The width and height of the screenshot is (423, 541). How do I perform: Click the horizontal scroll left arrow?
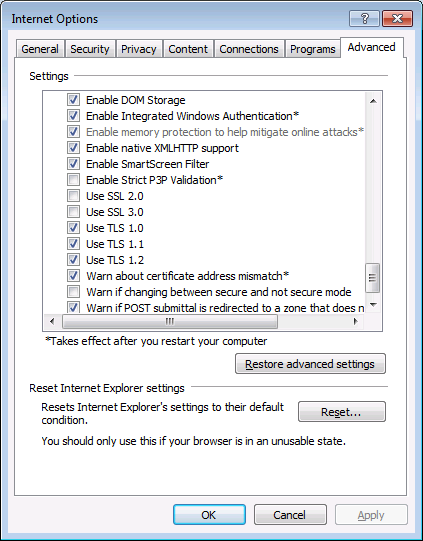(52, 322)
